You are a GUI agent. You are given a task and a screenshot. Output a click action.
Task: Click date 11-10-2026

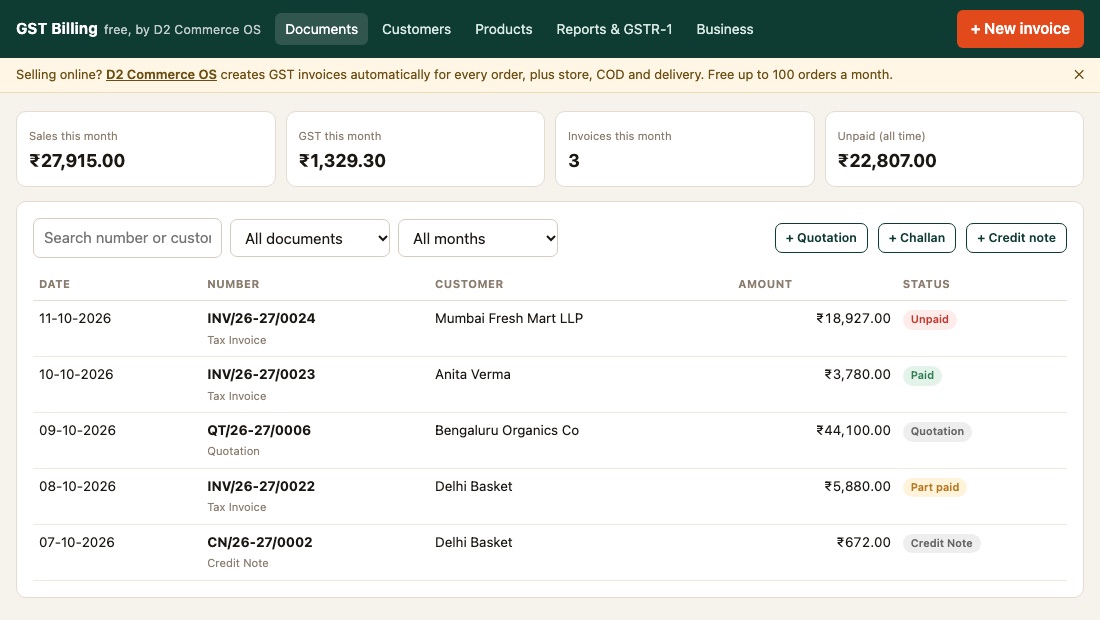[x=75, y=318]
